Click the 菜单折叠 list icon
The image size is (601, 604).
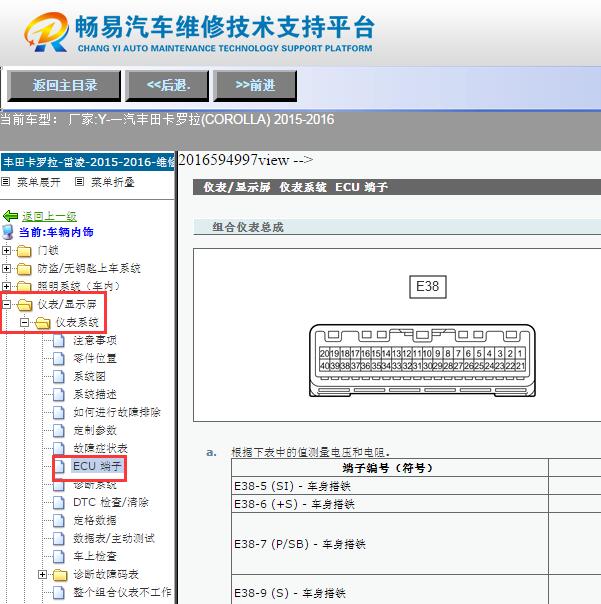[x=79, y=181]
